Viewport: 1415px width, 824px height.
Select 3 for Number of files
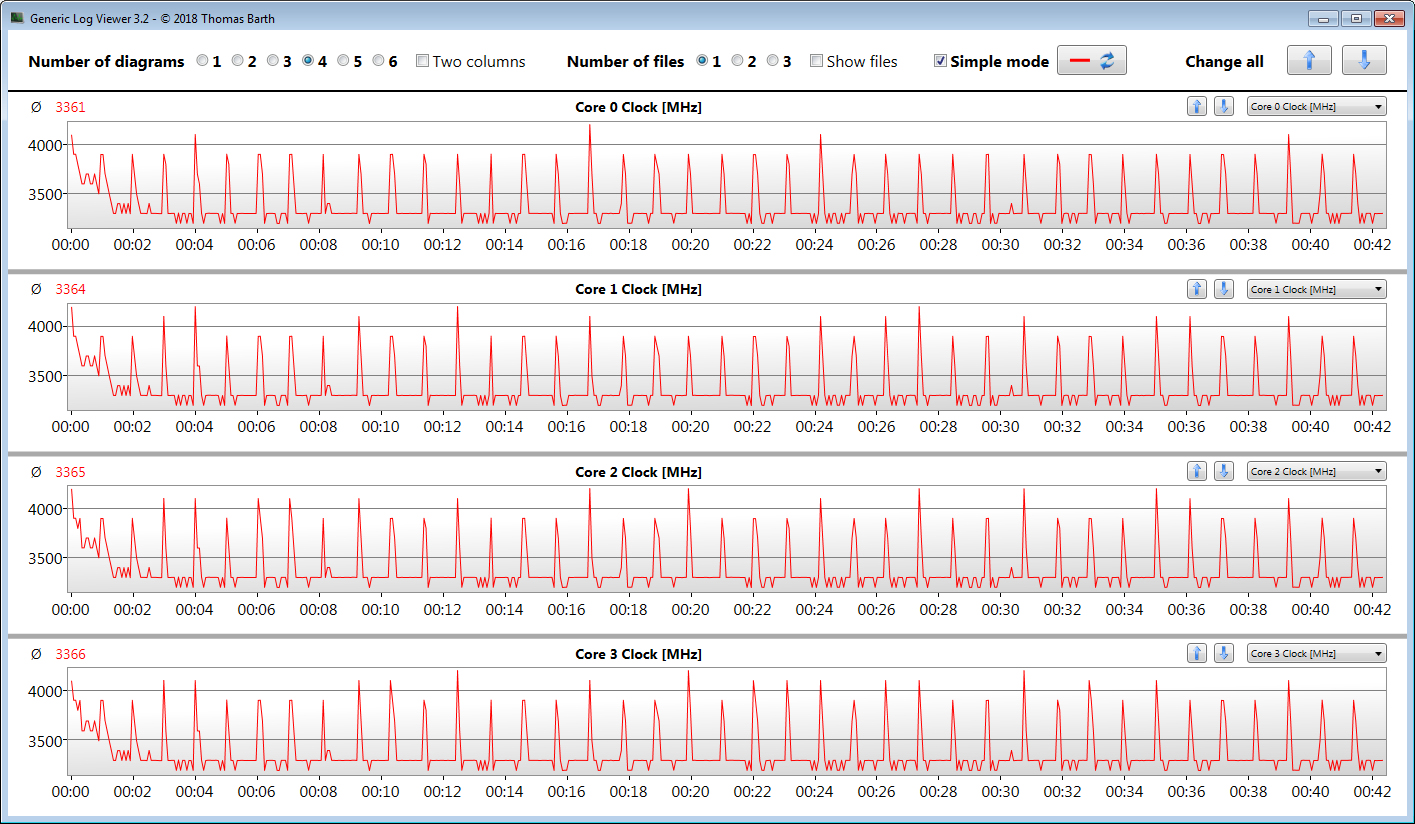pos(773,61)
